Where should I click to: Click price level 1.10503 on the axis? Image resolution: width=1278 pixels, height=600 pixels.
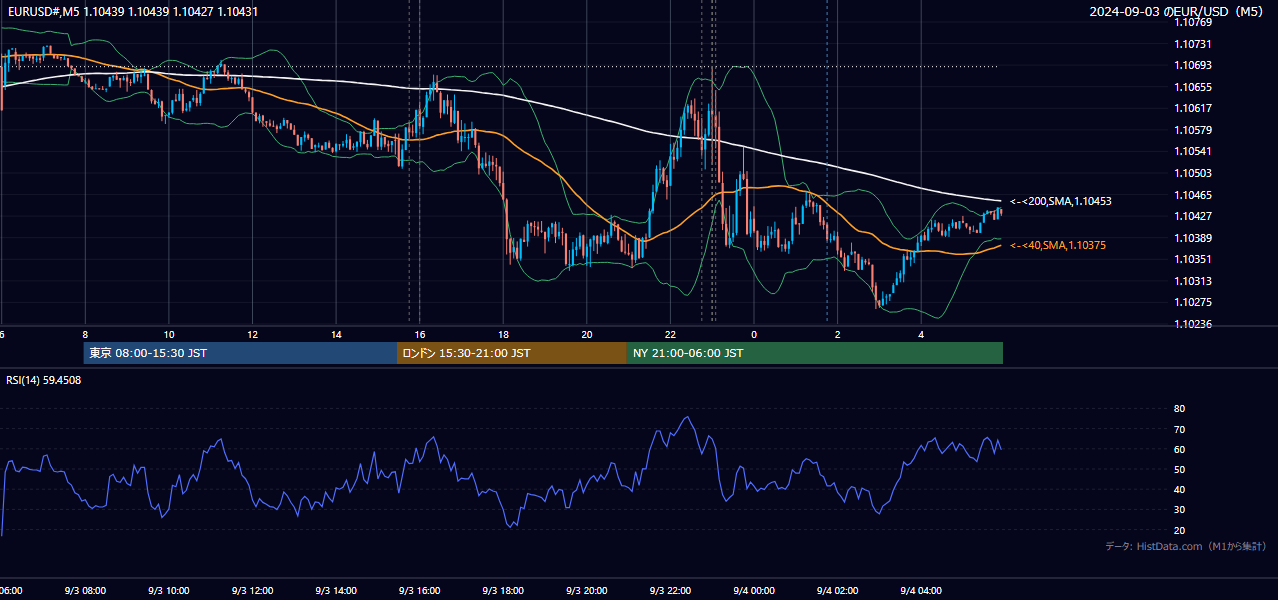(1193, 173)
